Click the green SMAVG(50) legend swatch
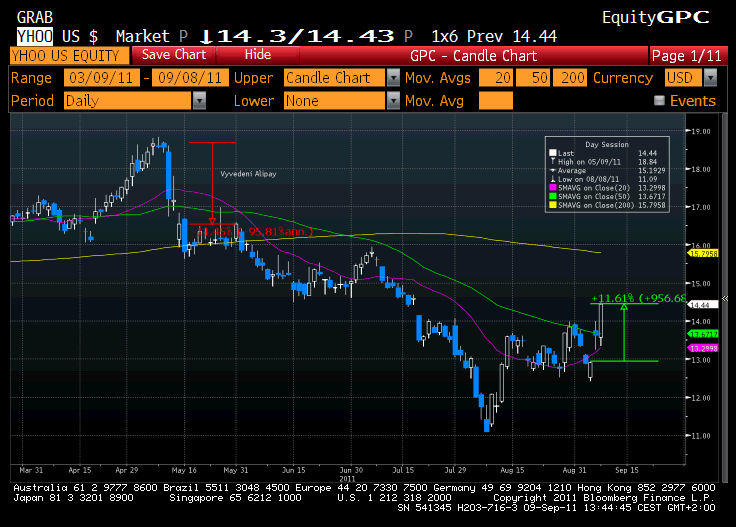The image size is (736, 527). 552,196
